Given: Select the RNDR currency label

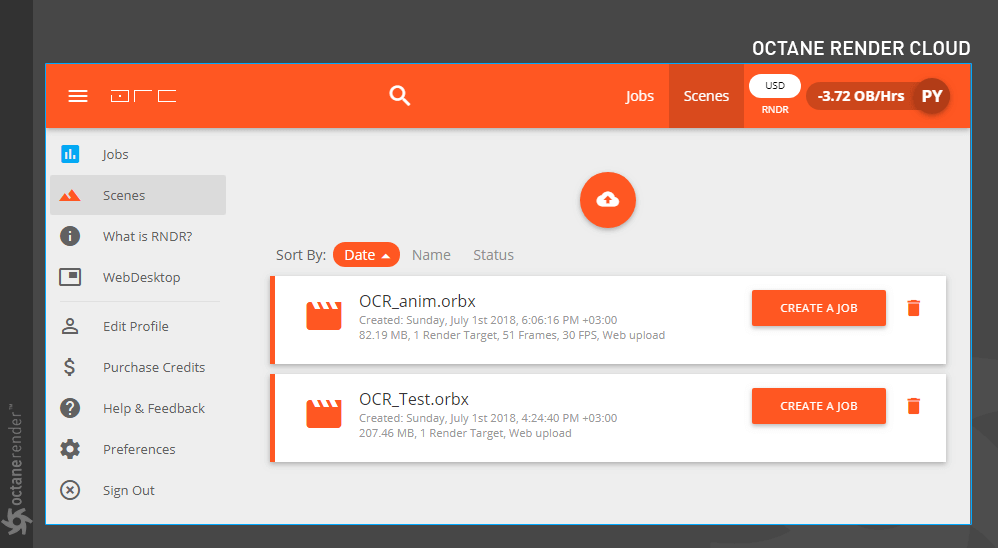Looking at the screenshot, I should click(775, 109).
